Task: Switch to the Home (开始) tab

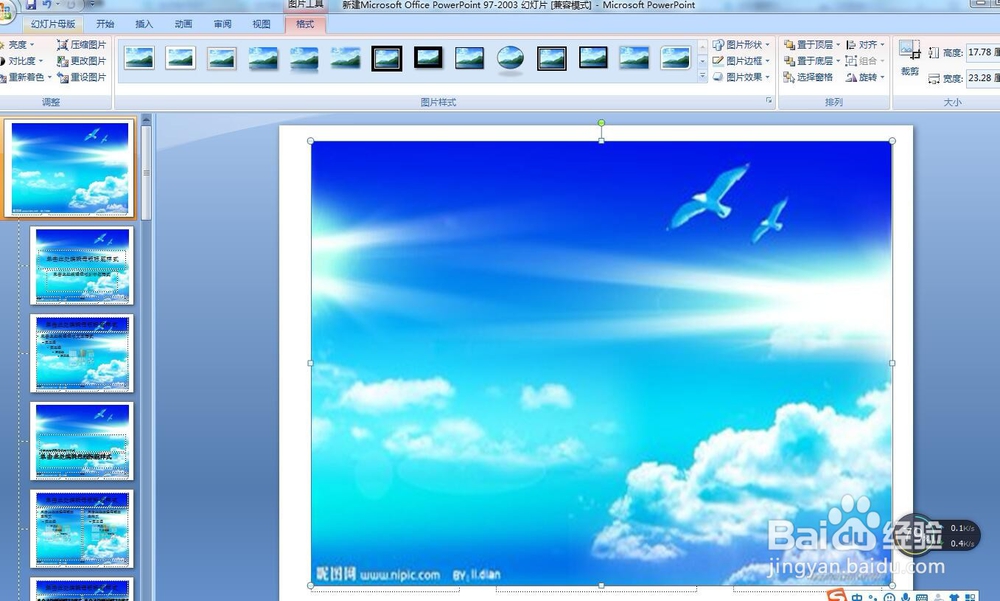Action: click(105, 24)
